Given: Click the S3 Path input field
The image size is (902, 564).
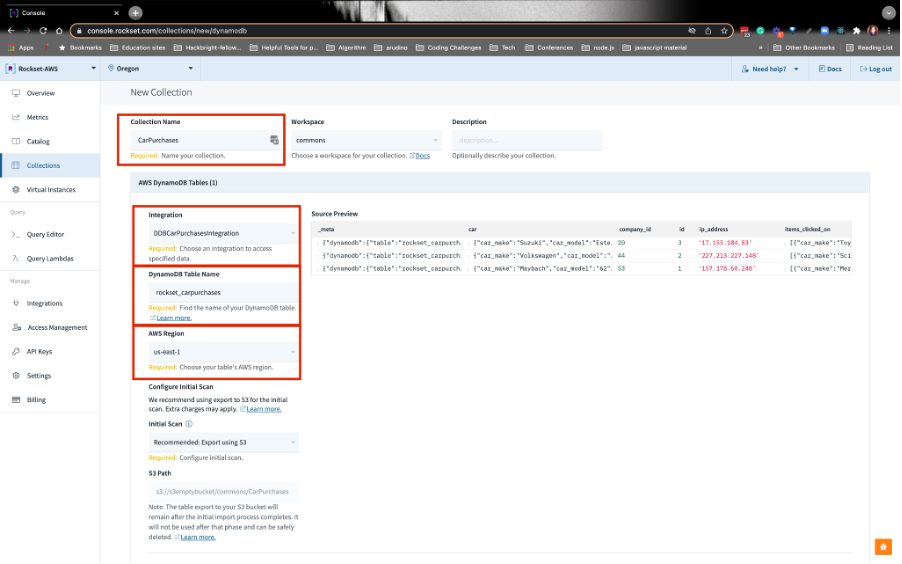Looking at the screenshot, I should pyautogui.click(x=224, y=492).
